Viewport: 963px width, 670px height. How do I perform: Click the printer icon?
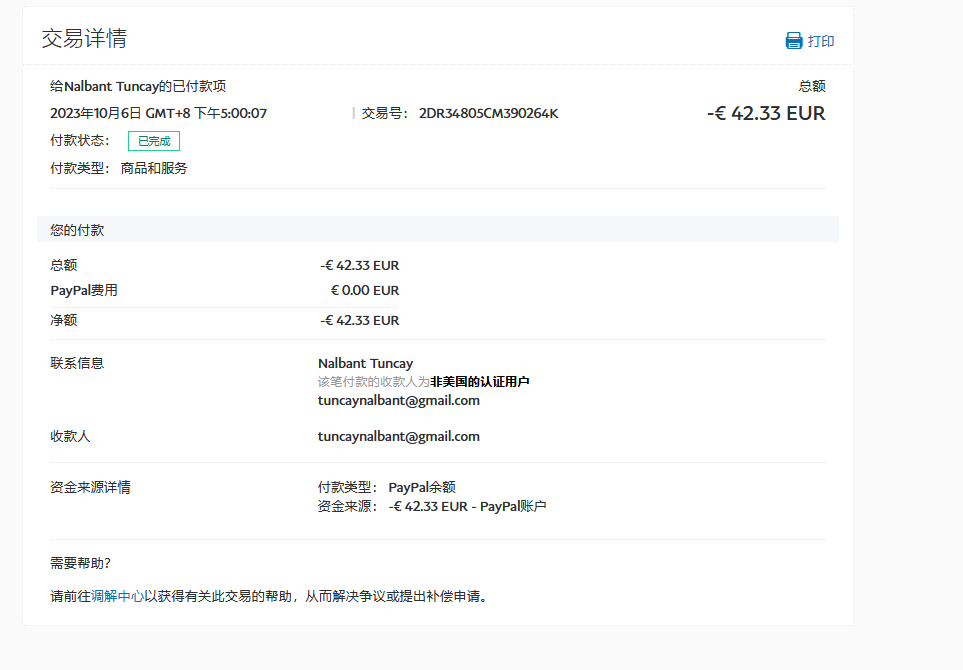coord(794,41)
